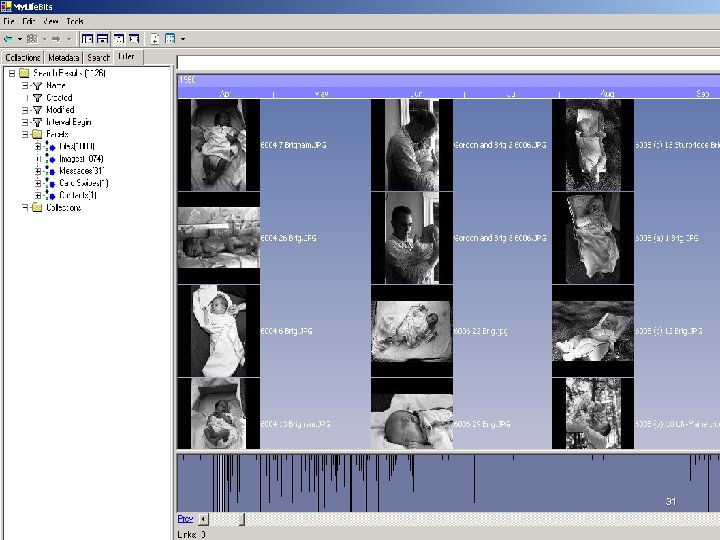Image resolution: width=720 pixels, height=540 pixels.
Task: Collapse the Interval Begin filter node
Action: pyautogui.click(x=25, y=122)
